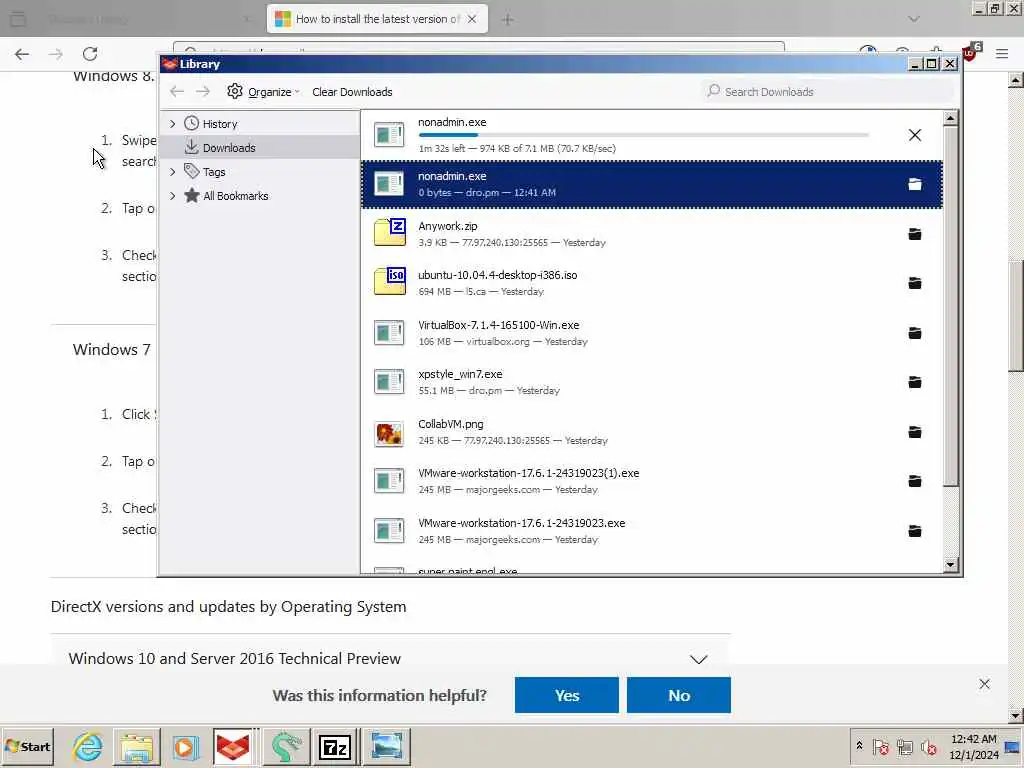Reload the browser page
Viewport: 1024px width, 768px height.
coord(90,54)
